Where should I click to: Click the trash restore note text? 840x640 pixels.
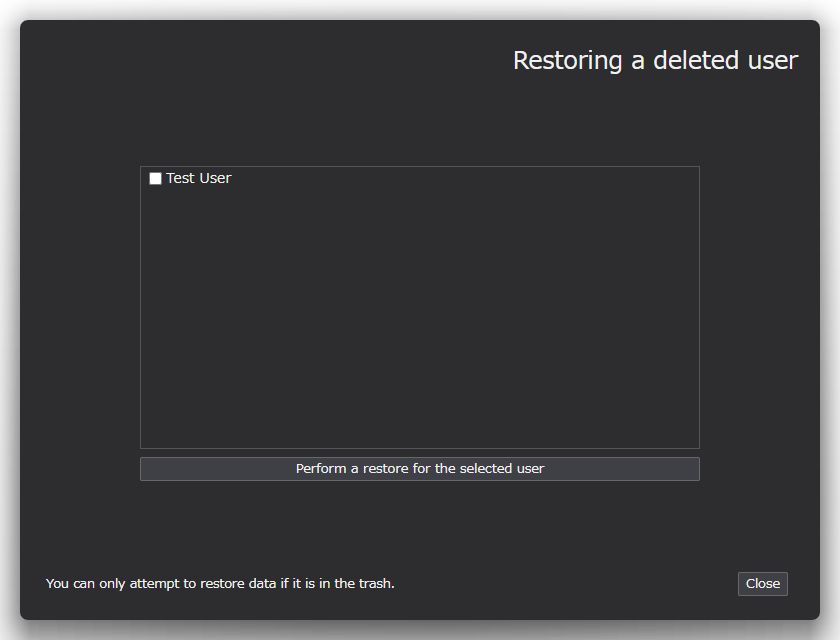pos(220,583)
